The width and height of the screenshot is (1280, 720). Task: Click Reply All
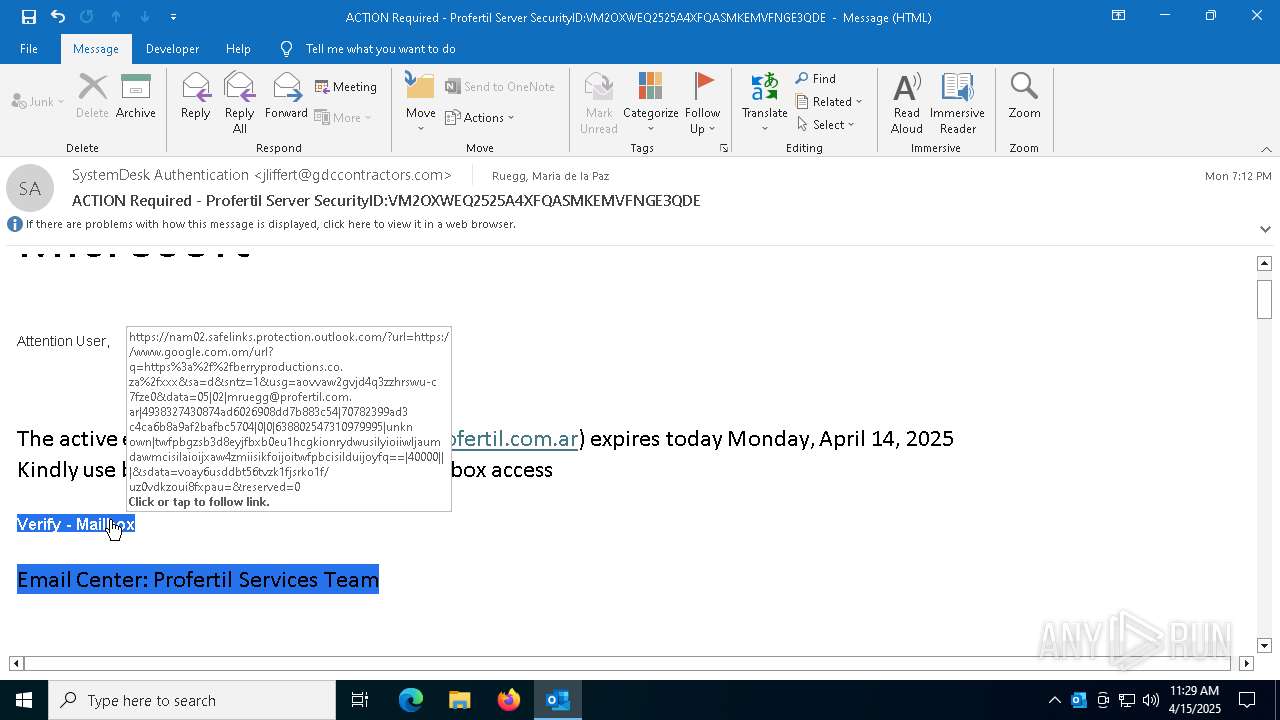[x=240, y=103]
